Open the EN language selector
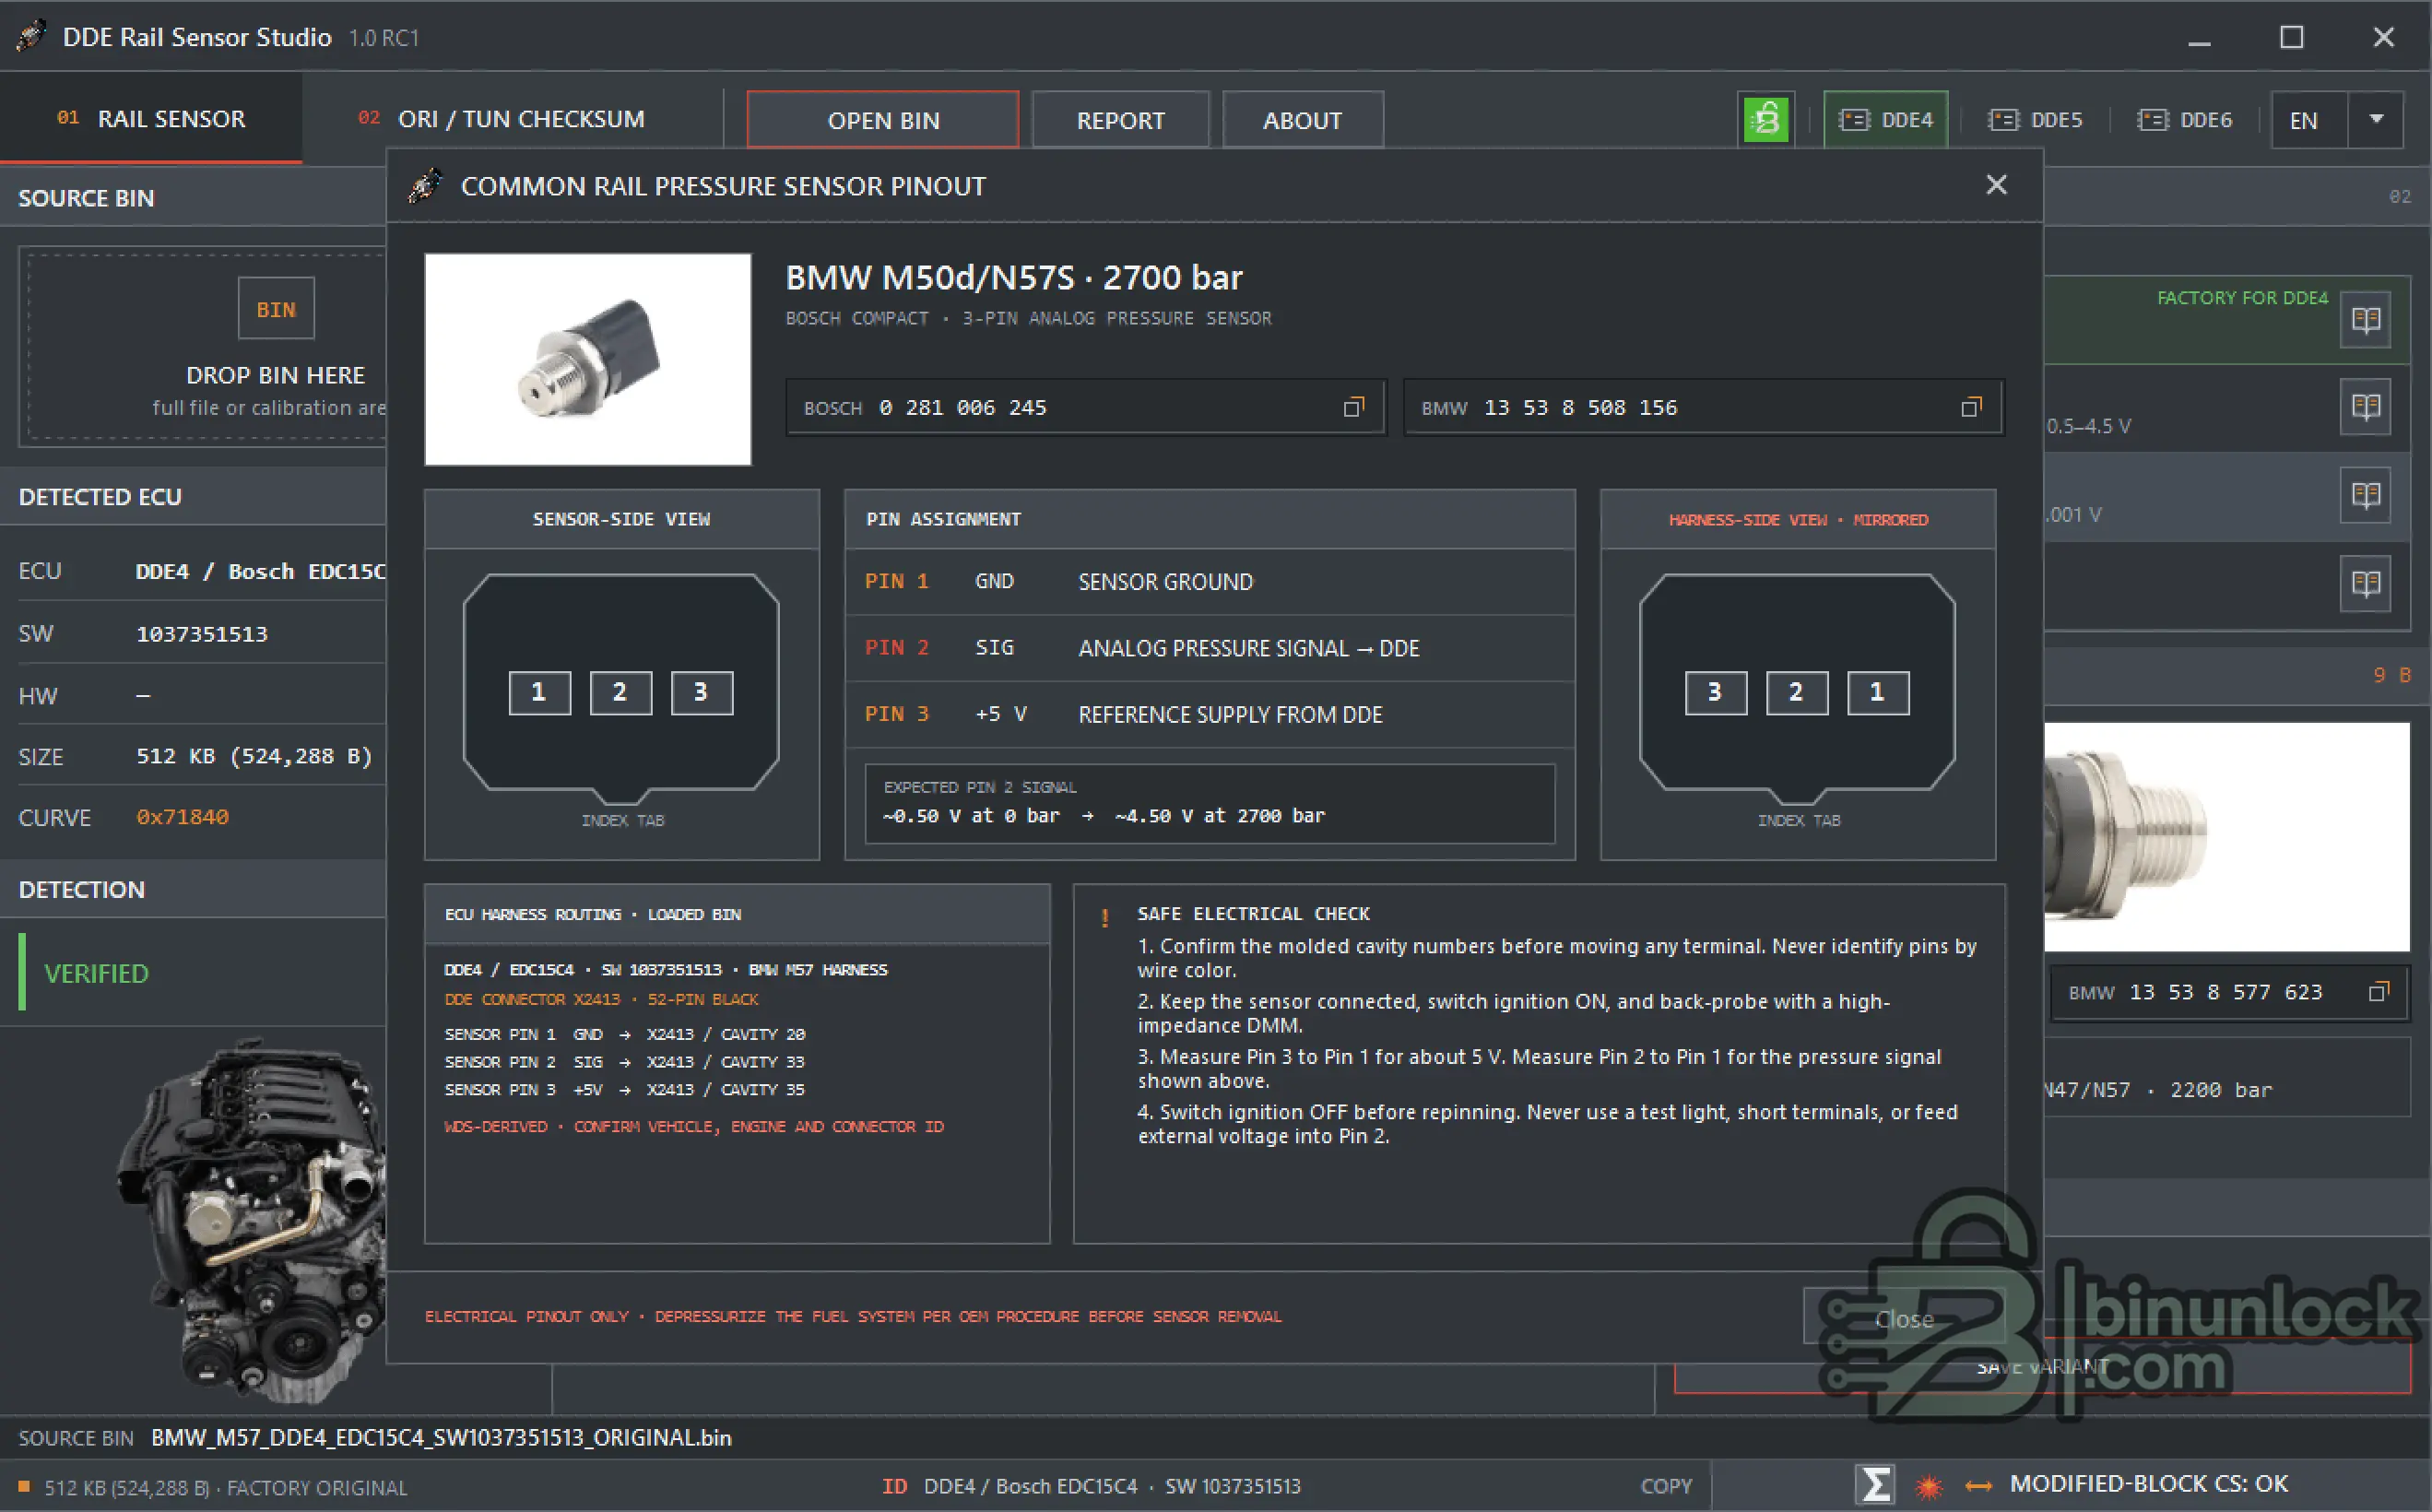Image resolution: width=2432 pixels, height=1512 pixels. coord(2308,120)
